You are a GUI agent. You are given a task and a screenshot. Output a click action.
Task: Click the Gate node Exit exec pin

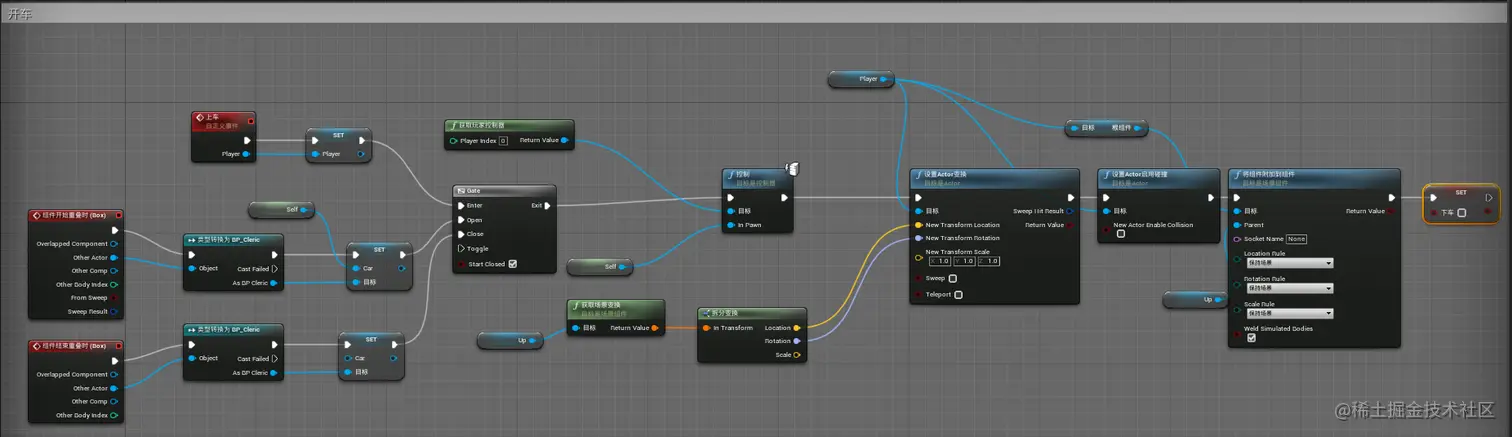[548, 205]
